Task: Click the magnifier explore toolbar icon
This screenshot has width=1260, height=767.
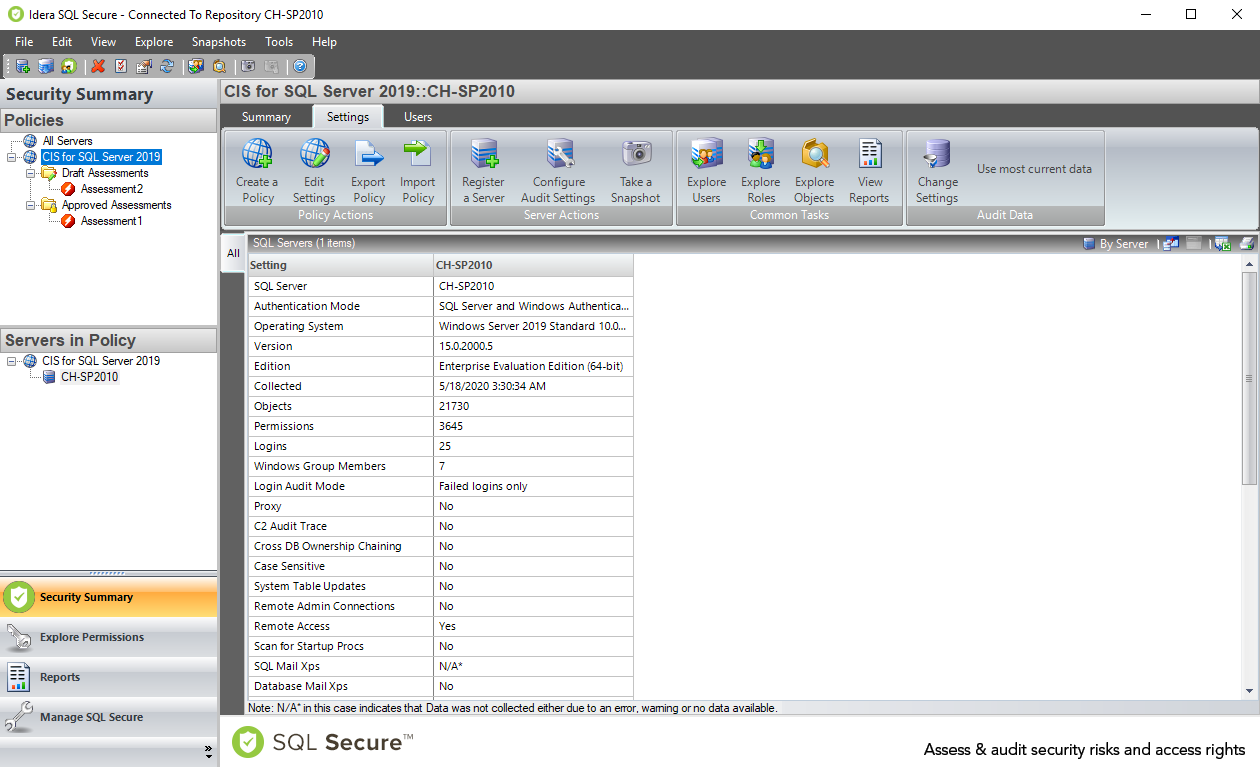Action: pyautogui.click(x=219, y=66)
